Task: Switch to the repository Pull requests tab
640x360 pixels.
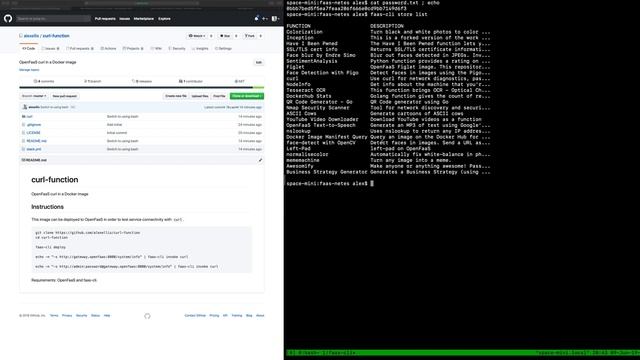Action: click(80, 49)
